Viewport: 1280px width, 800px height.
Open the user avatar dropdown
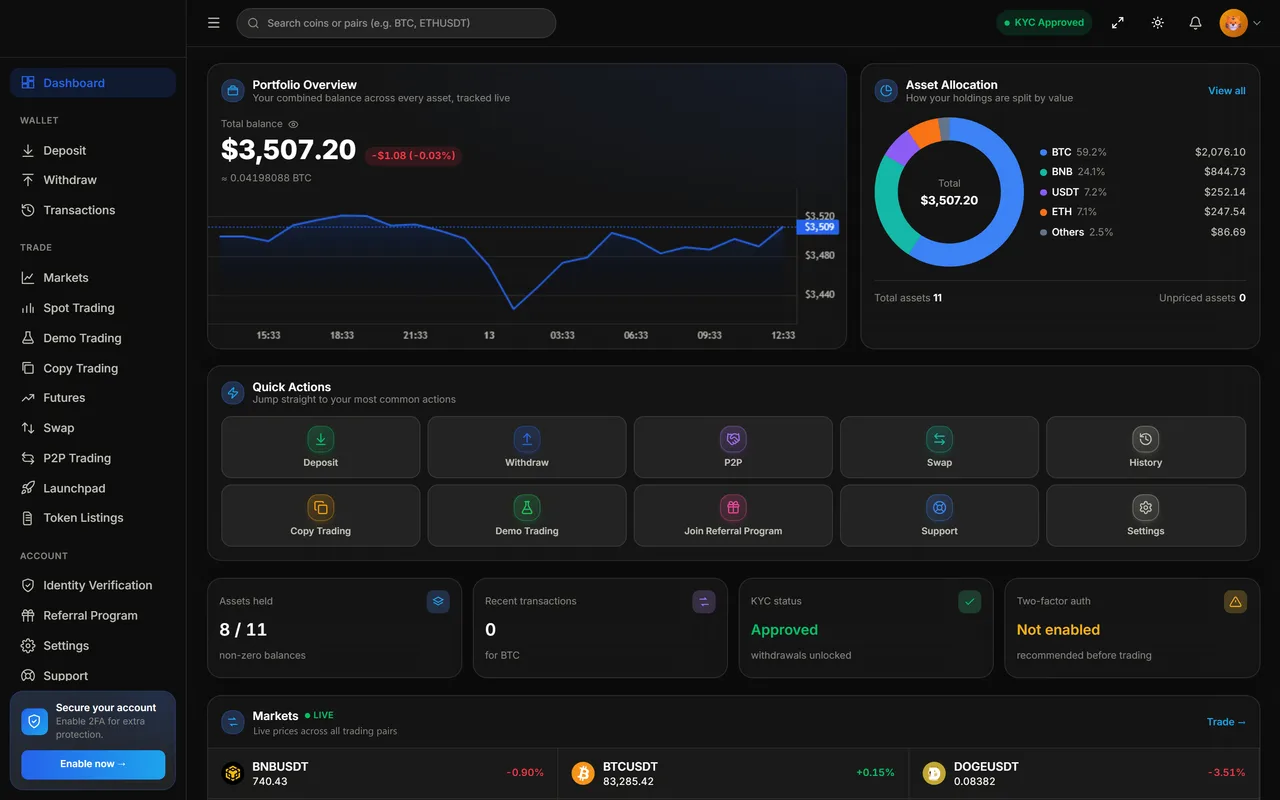click(1240, 23)
